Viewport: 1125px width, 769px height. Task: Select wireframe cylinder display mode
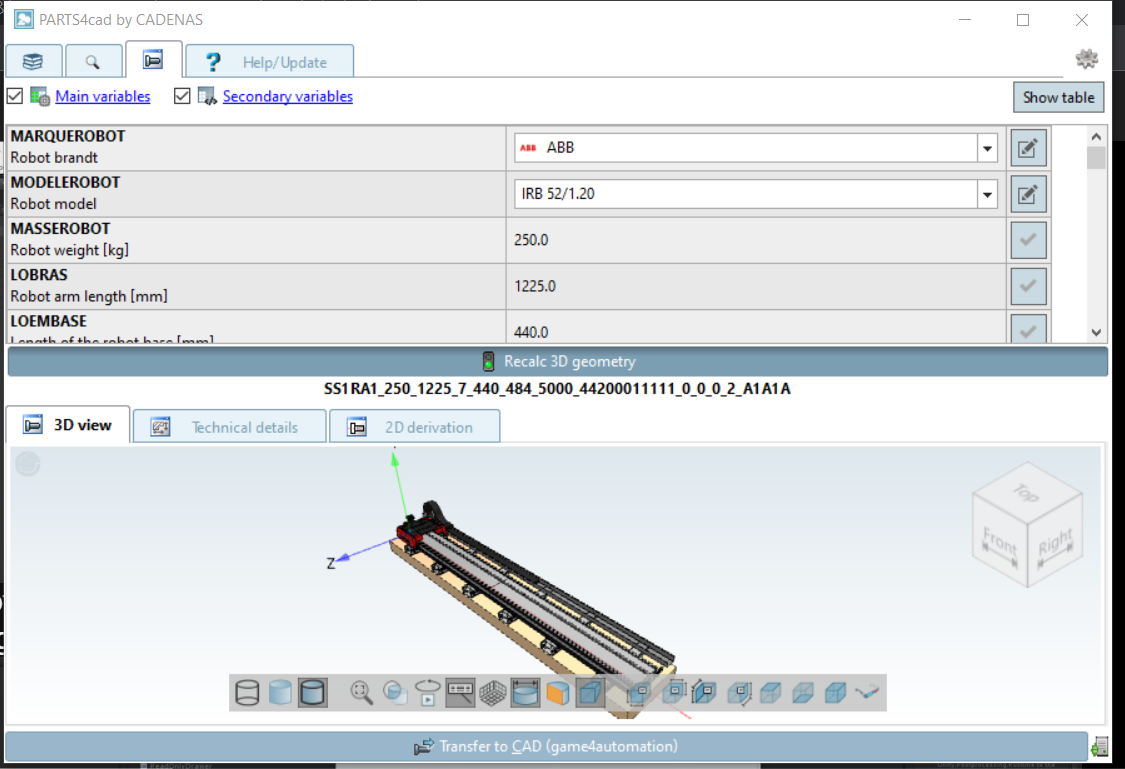[x=248, y=693]
